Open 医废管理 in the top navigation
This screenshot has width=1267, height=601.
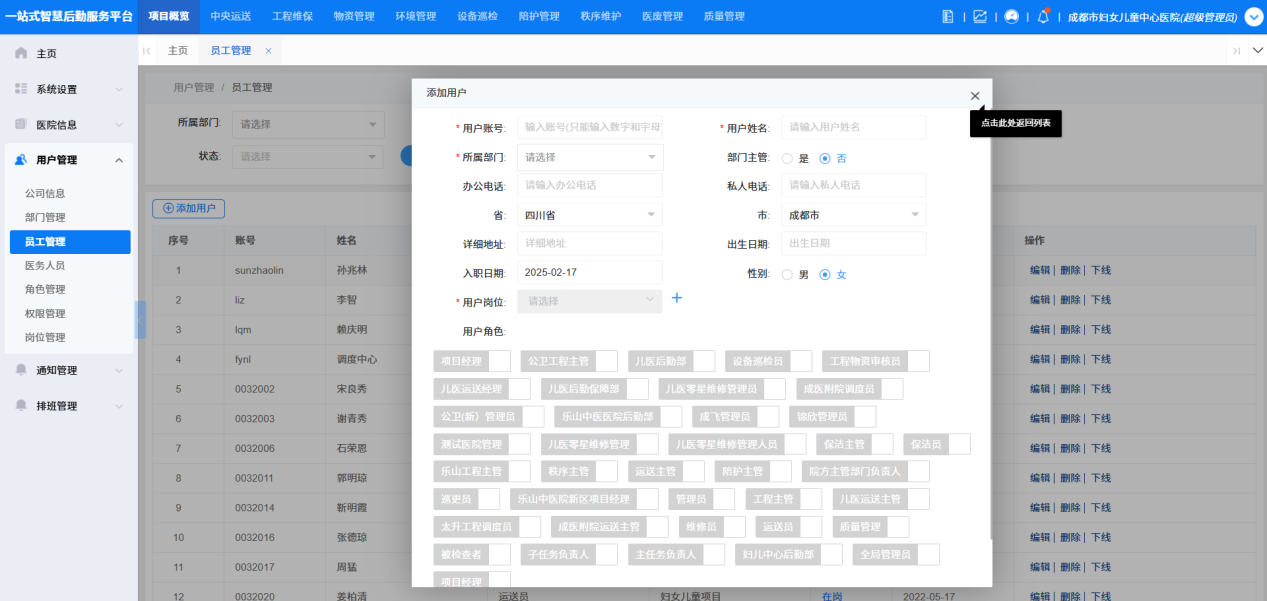[662, 16]
